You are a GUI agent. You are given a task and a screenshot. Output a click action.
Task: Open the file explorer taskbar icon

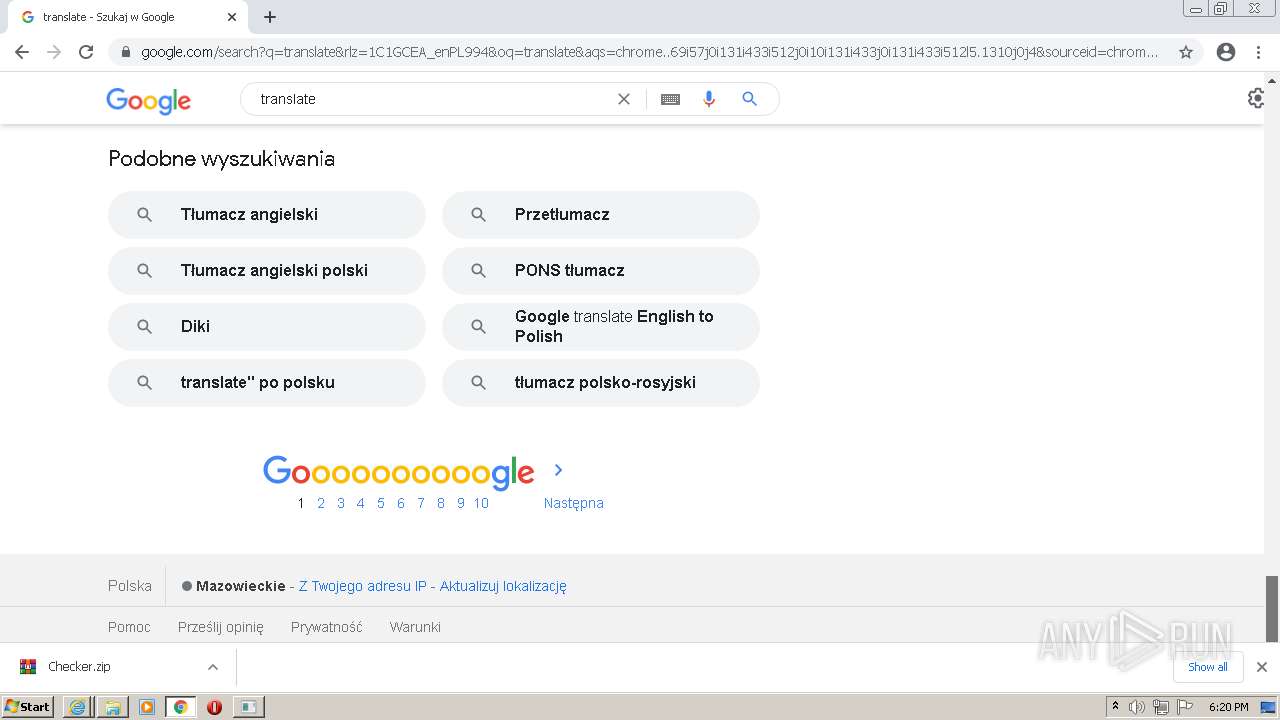click(x=112, y=707)
